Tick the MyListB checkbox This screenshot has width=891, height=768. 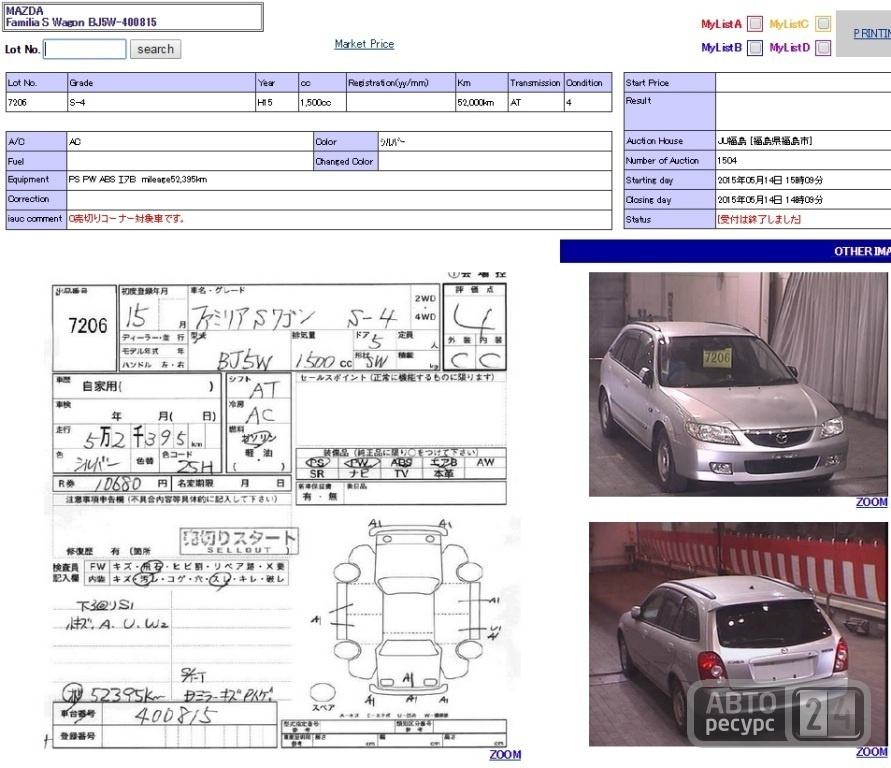pyautogui.click(x=755, y=48)
